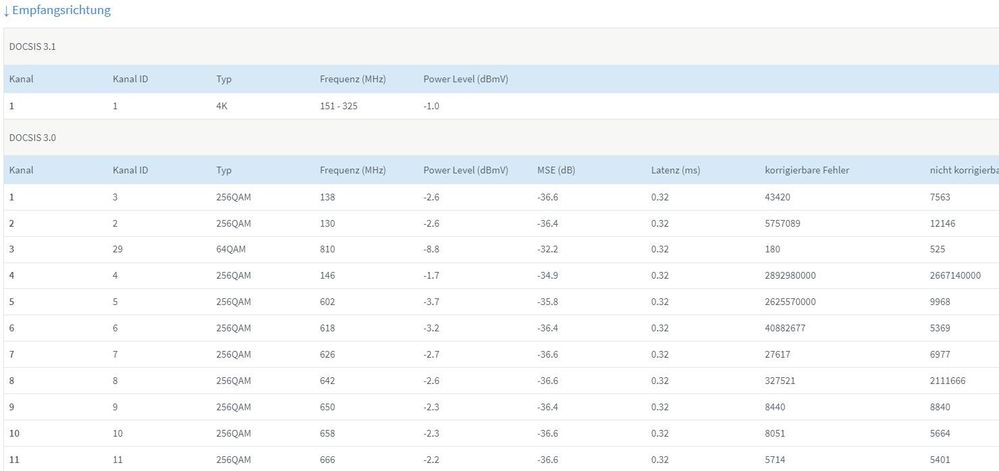Click MSE value -34.9
999x471 pixels.
click(x=547, y=275)
